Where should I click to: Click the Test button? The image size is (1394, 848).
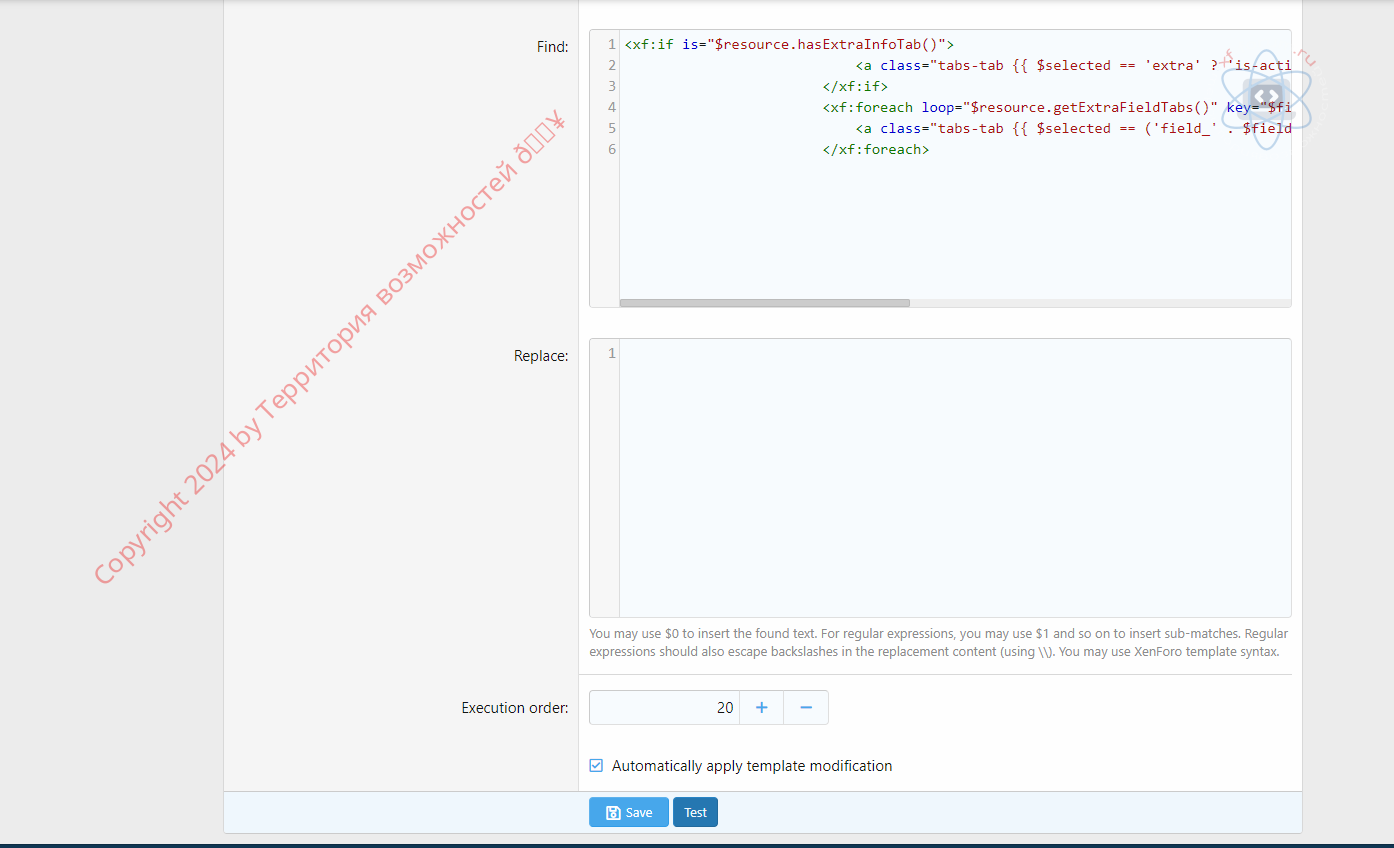(x=695, y=812)
